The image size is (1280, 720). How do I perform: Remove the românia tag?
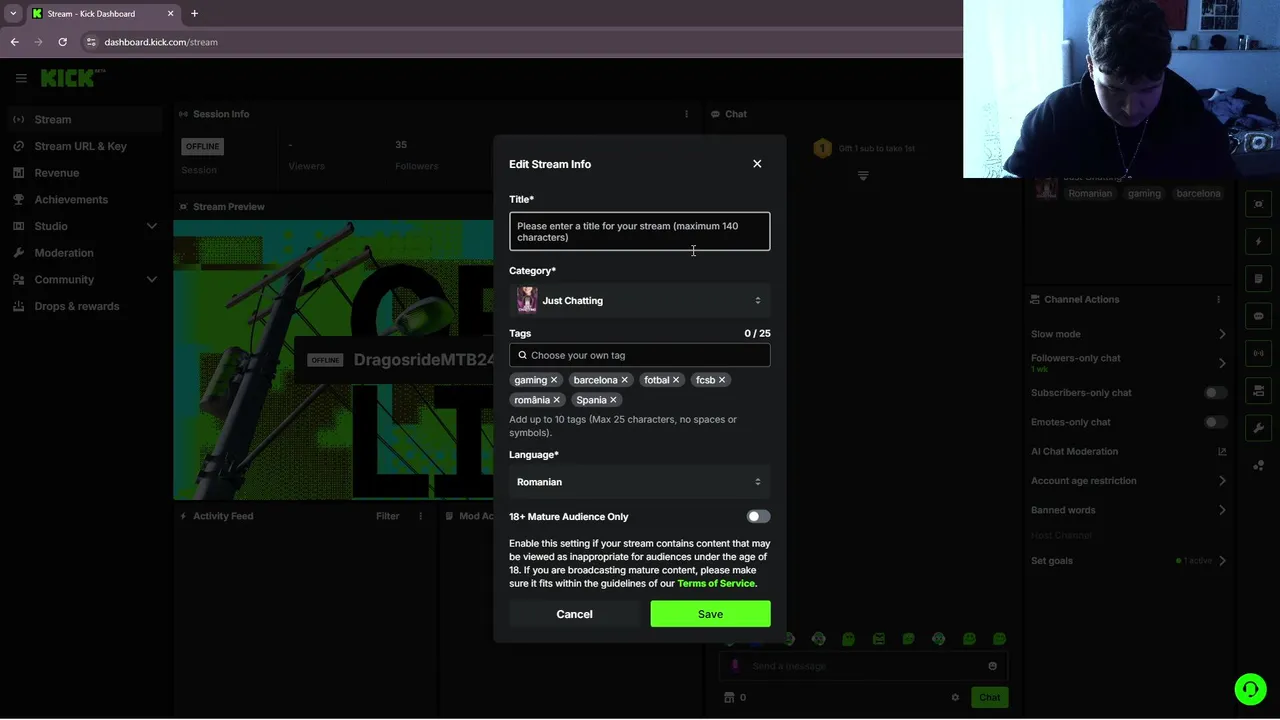(x=557, y=400)
